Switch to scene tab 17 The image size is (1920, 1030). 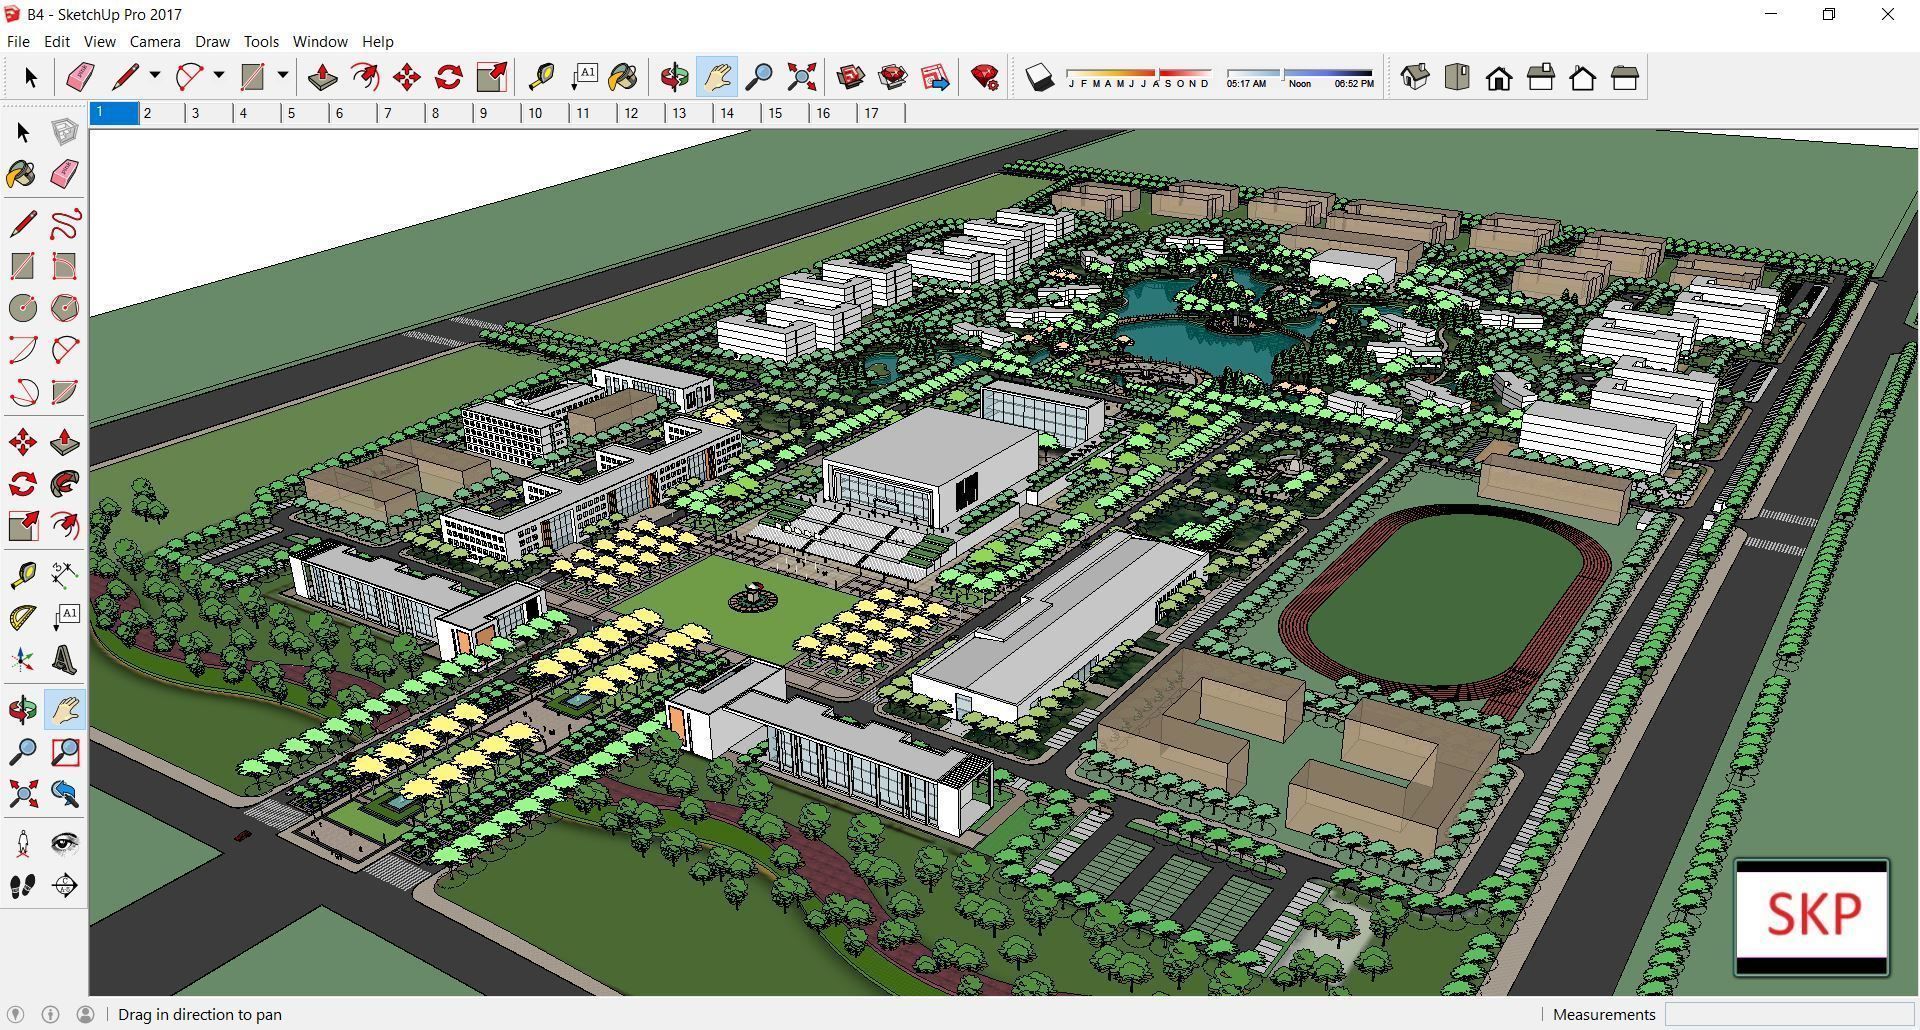pos(882,113)
